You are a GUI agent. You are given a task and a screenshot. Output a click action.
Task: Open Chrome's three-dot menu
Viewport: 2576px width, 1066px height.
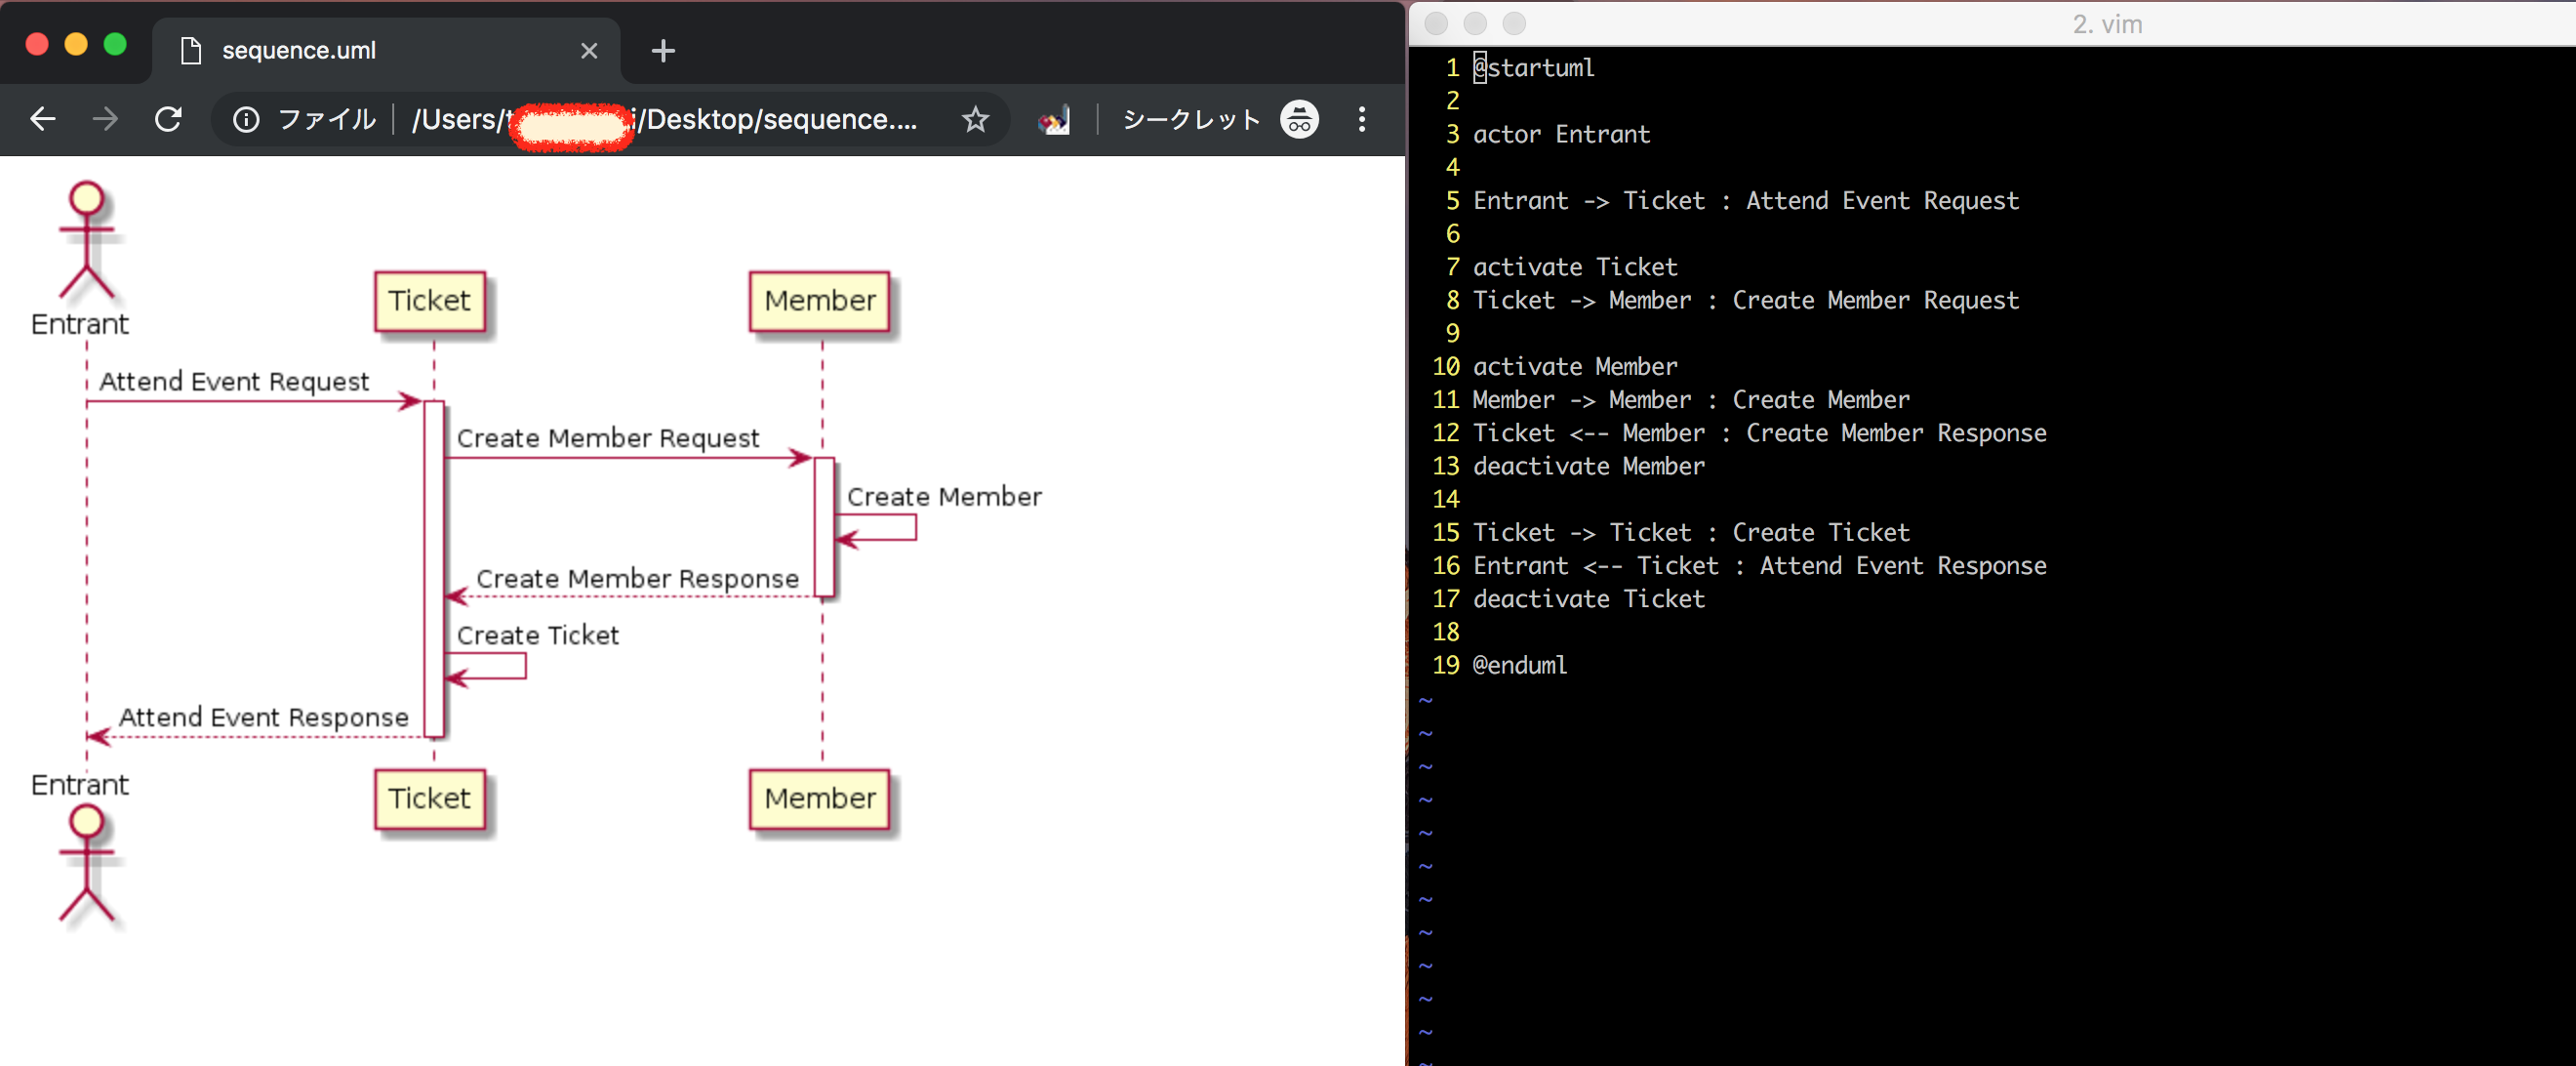(x=1362, y=119)
